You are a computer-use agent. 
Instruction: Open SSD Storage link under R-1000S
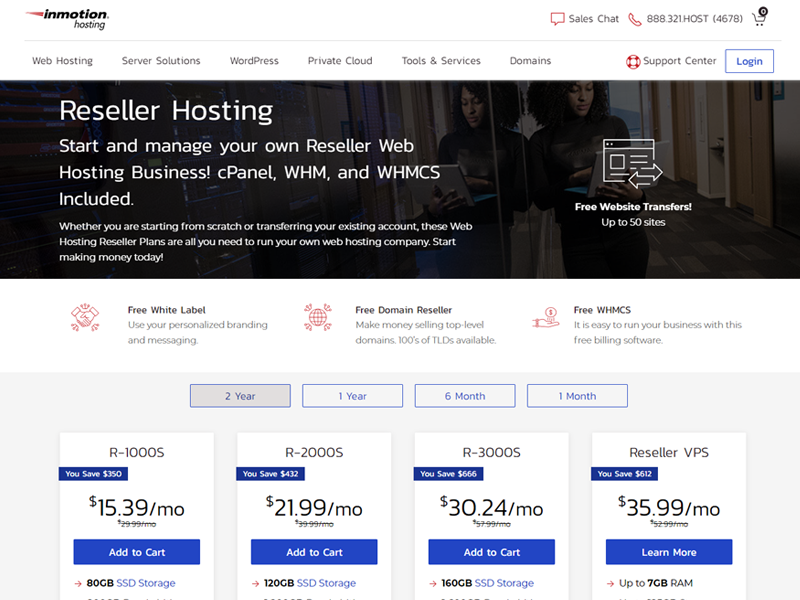146,583
